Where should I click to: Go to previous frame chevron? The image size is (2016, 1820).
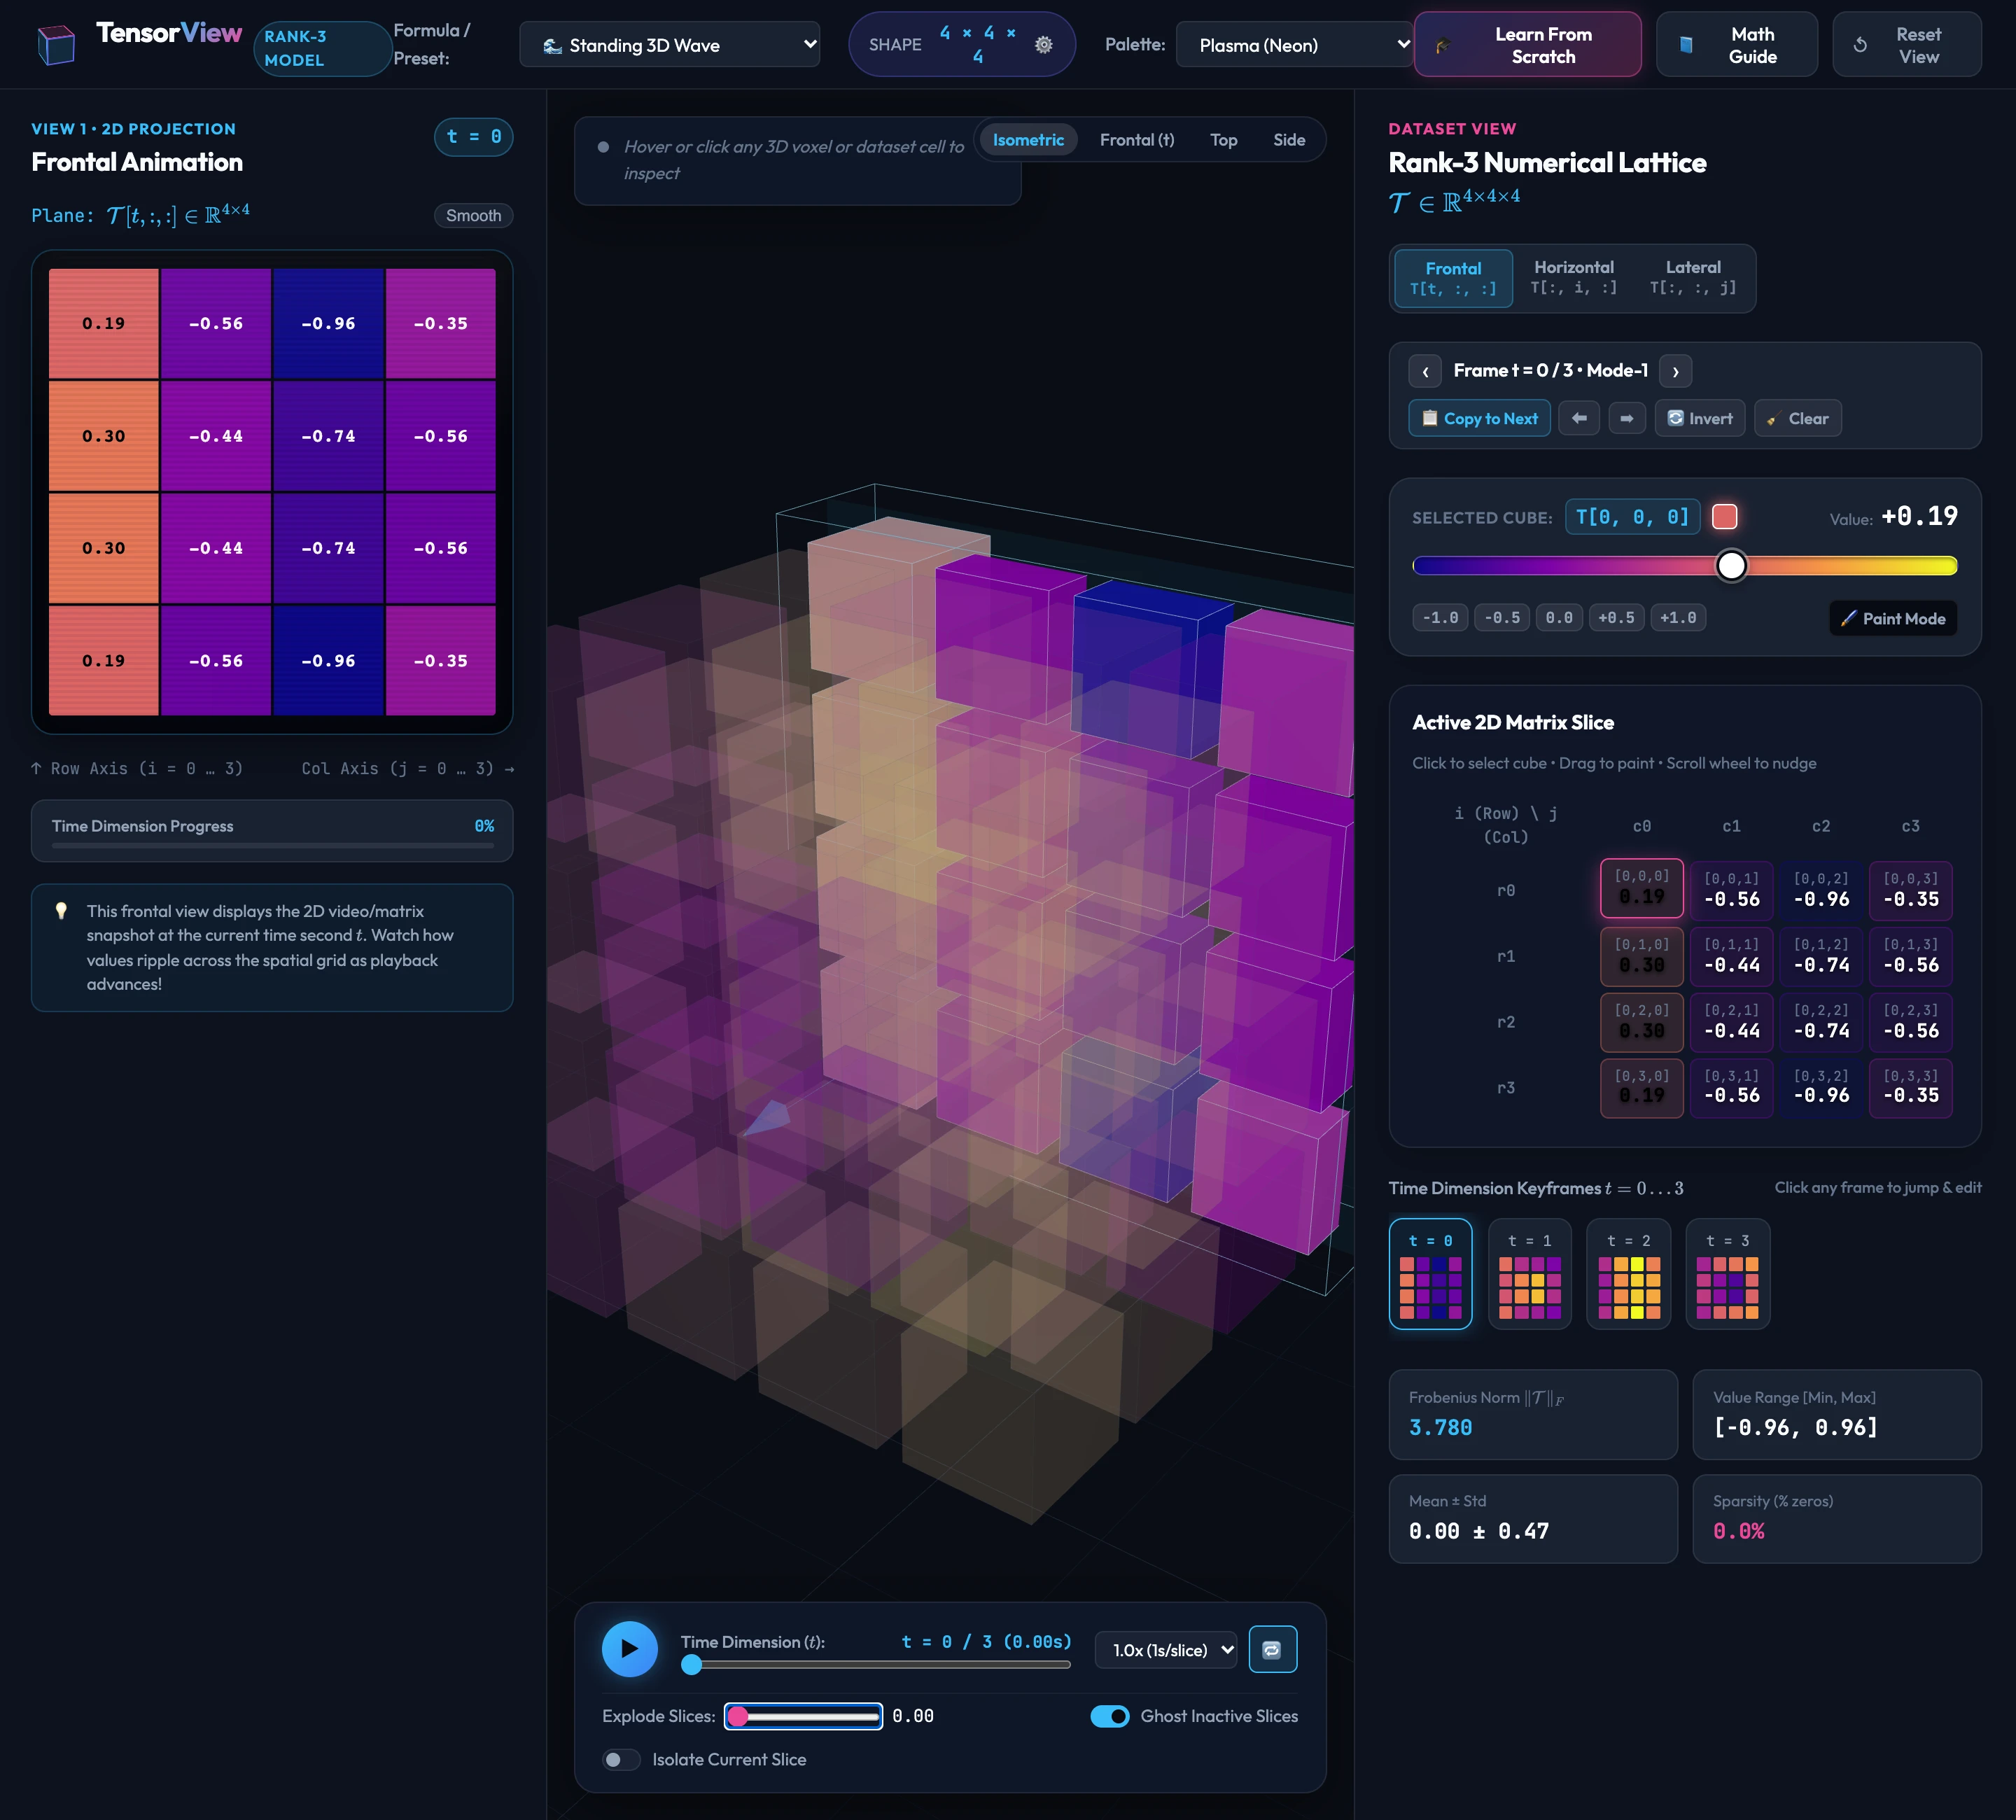click(1425, 371)
